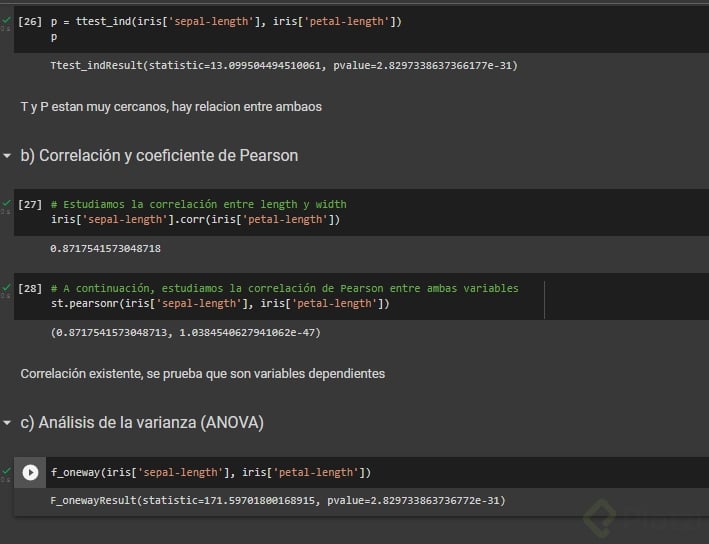Click the heading 'b) Correlación y coeficiente de Pearson'
The height and width of the screenshot is (544, 709).
click(159, 156)
